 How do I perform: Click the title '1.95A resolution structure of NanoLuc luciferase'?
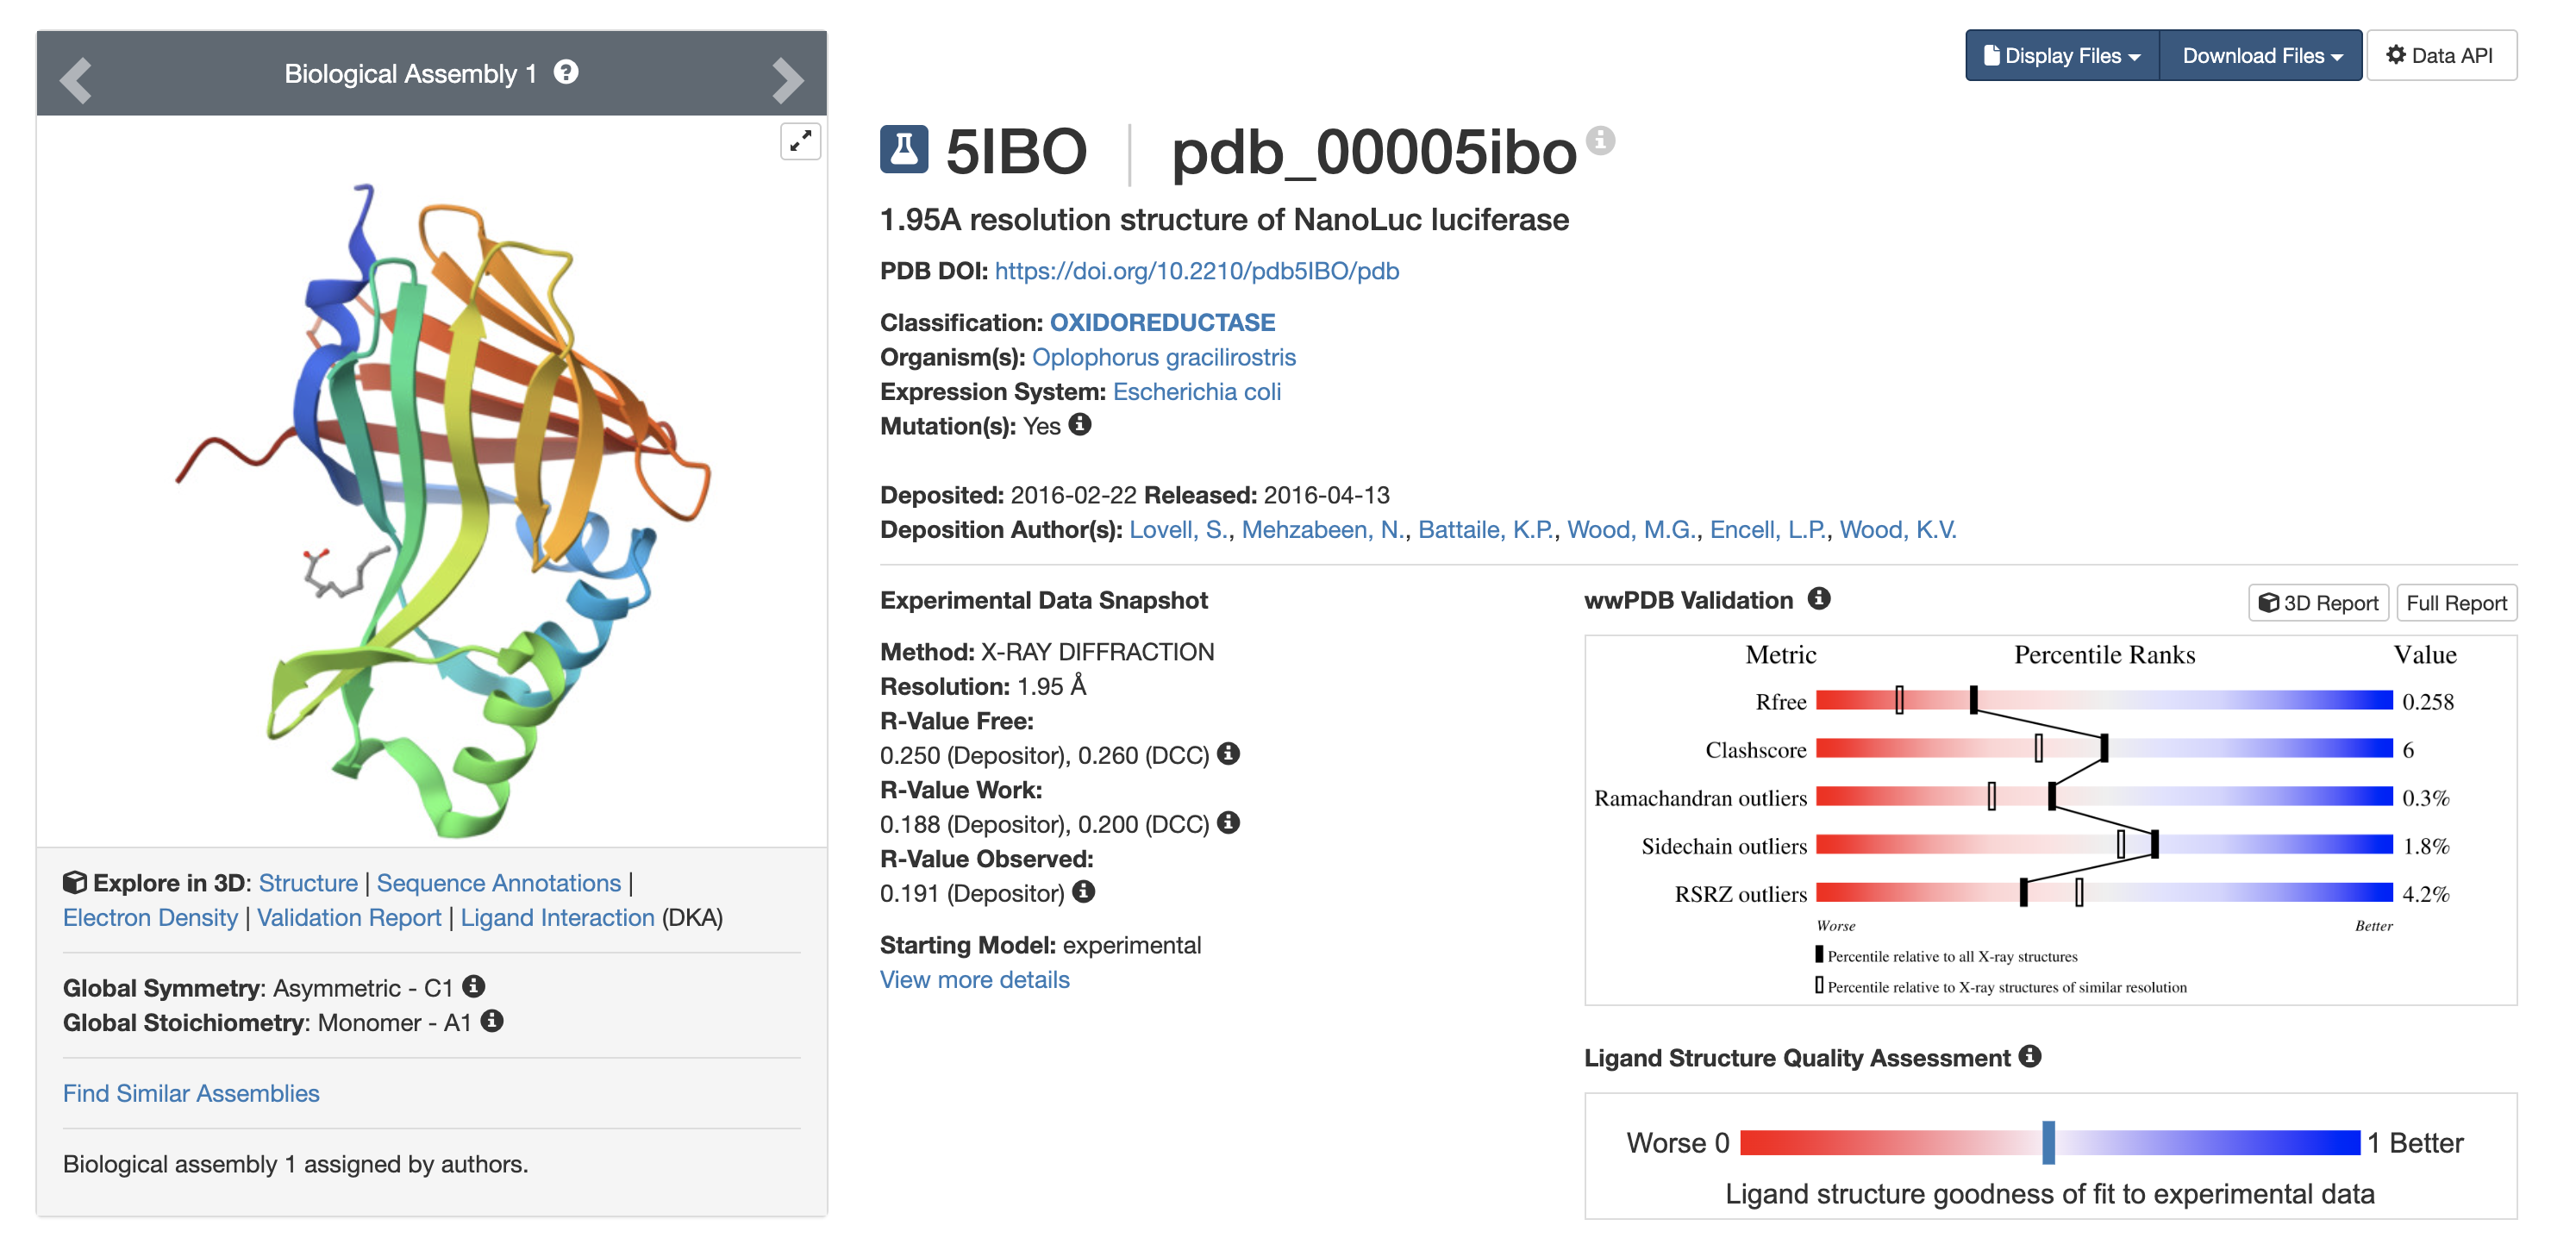pos(1224,220)
